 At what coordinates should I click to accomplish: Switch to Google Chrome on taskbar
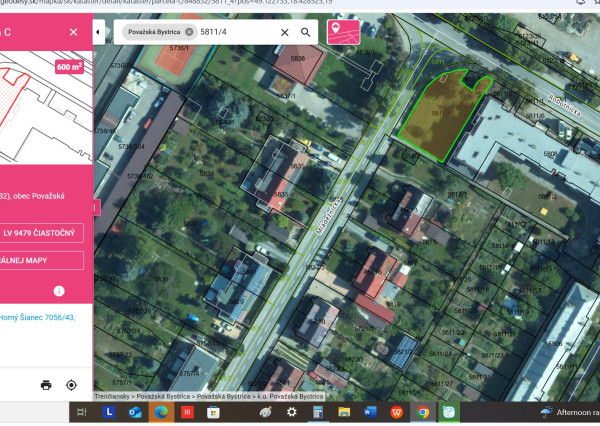tap(422, 412)
